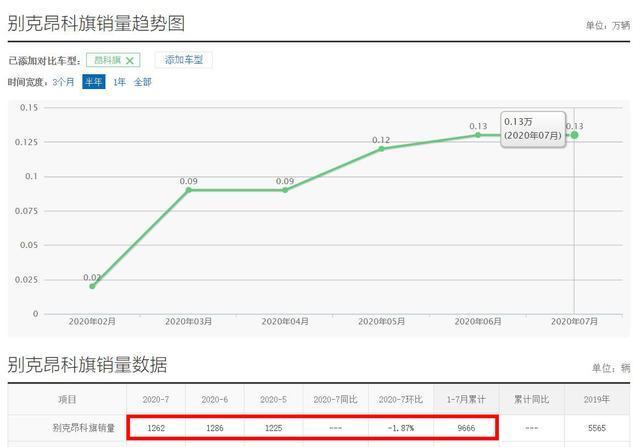
Task: Click the 2020年04月 data point 0.09
Action: 285,190
